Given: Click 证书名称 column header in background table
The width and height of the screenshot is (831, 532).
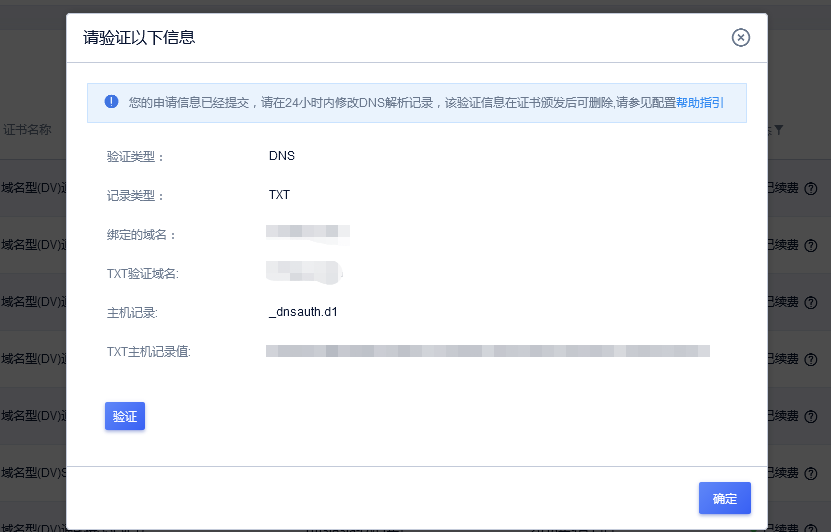Looking at the screenshot, I should click(x=27, y=130).
